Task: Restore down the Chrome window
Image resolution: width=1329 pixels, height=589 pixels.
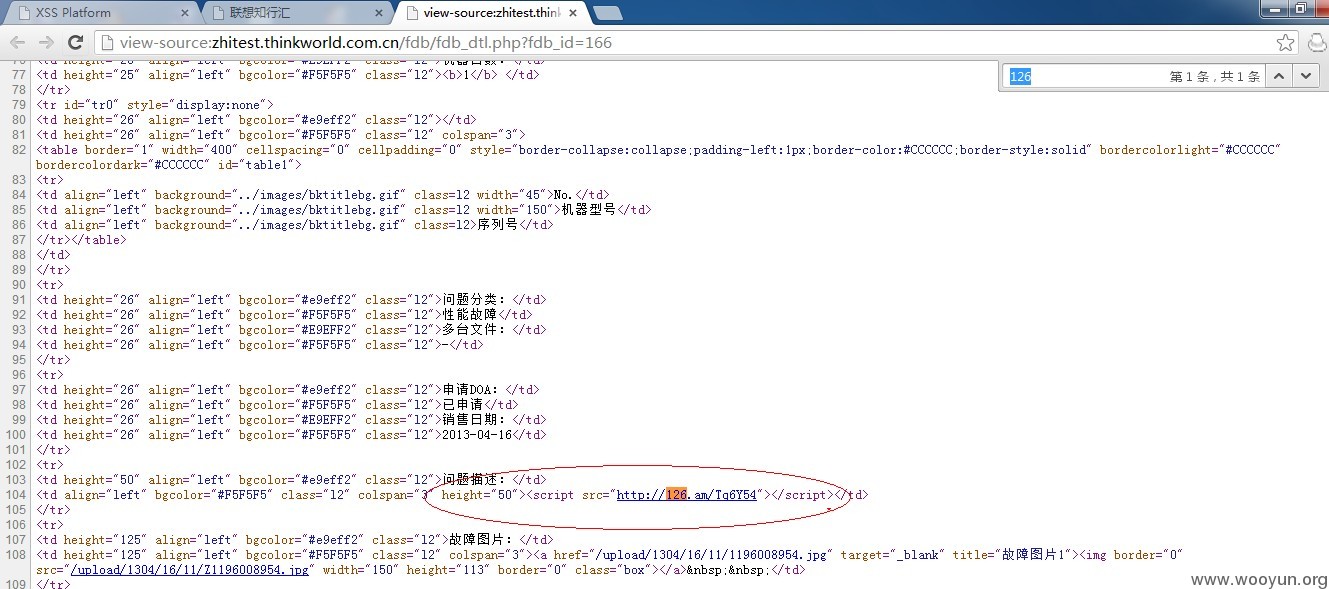Action: click(1301, 8)
